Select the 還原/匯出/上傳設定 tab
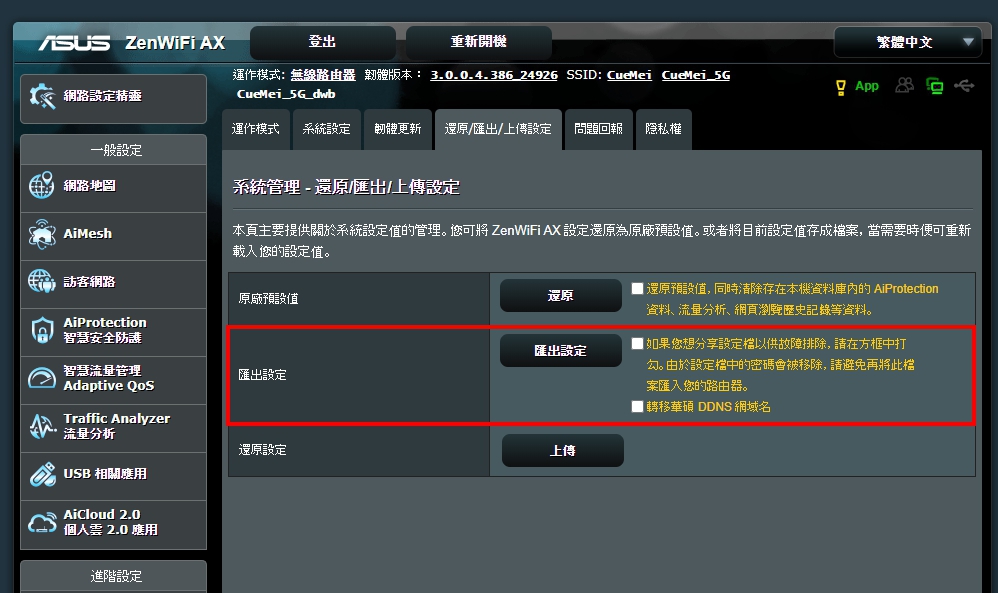998x593 pixels. [498, 129]
